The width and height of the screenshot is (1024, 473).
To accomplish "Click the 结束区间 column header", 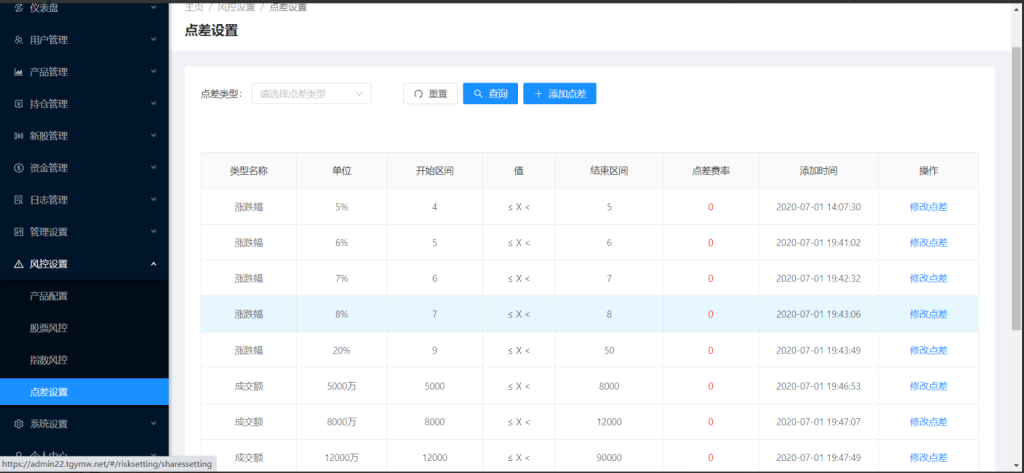I will click(x=609, y=171).
